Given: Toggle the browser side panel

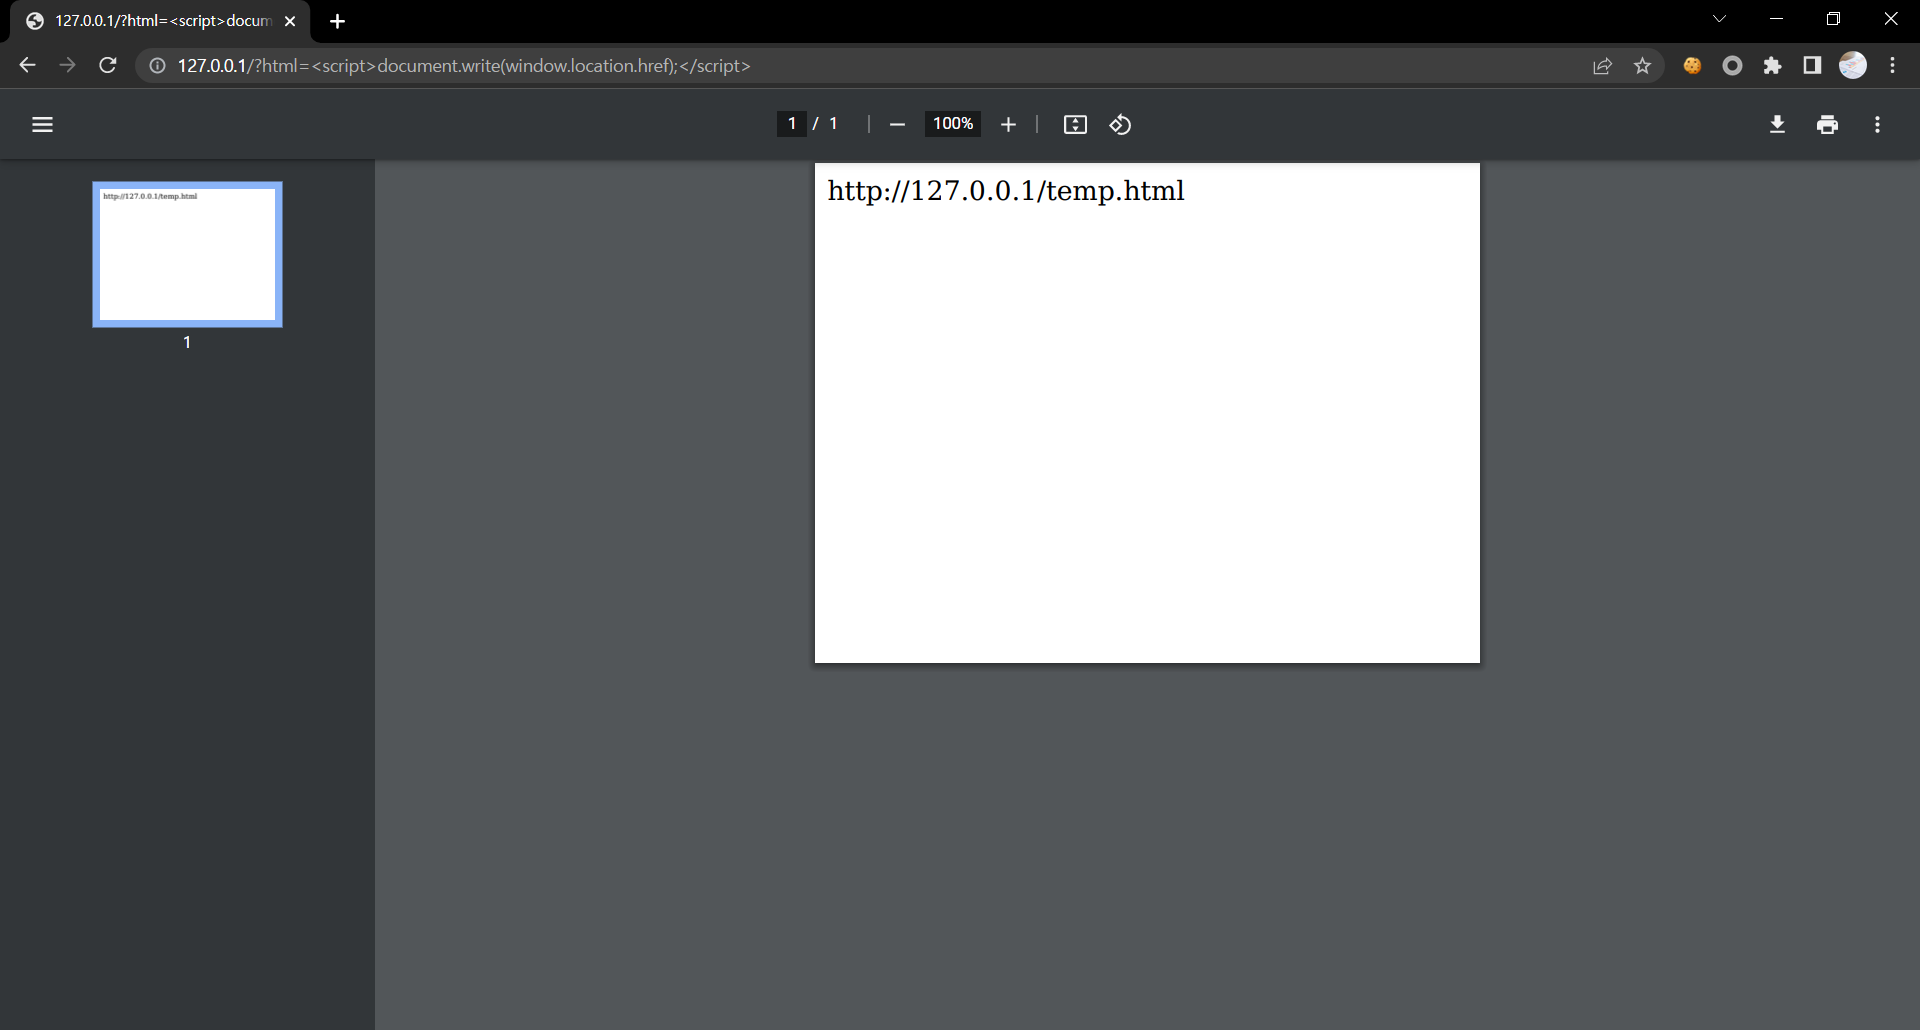Looking at the screenshot, I should coord(1812,65).
